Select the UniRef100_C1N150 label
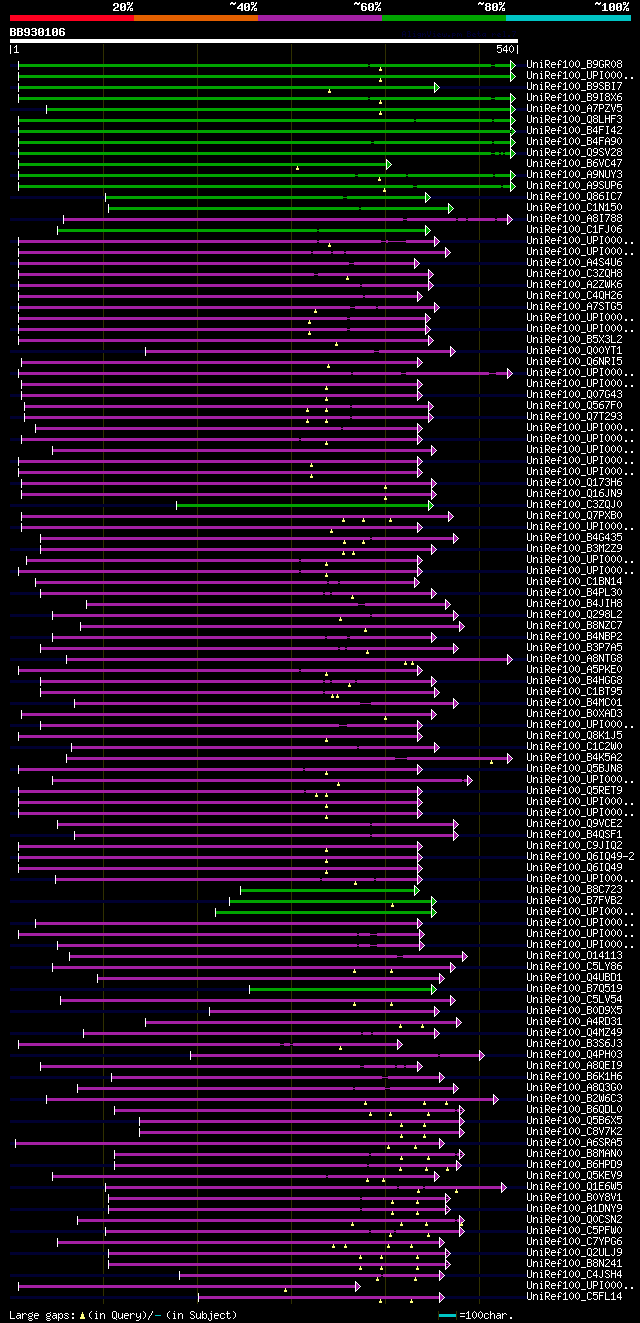 click(x=574, y=207)
